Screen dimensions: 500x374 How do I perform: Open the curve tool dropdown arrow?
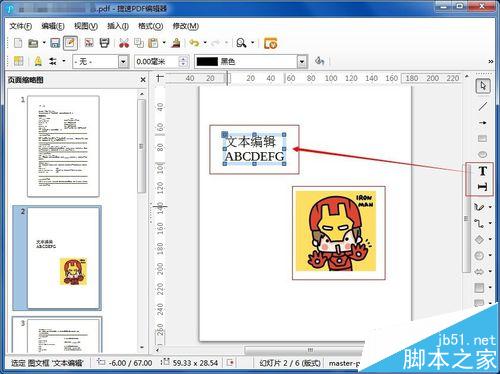coord(490,207)
